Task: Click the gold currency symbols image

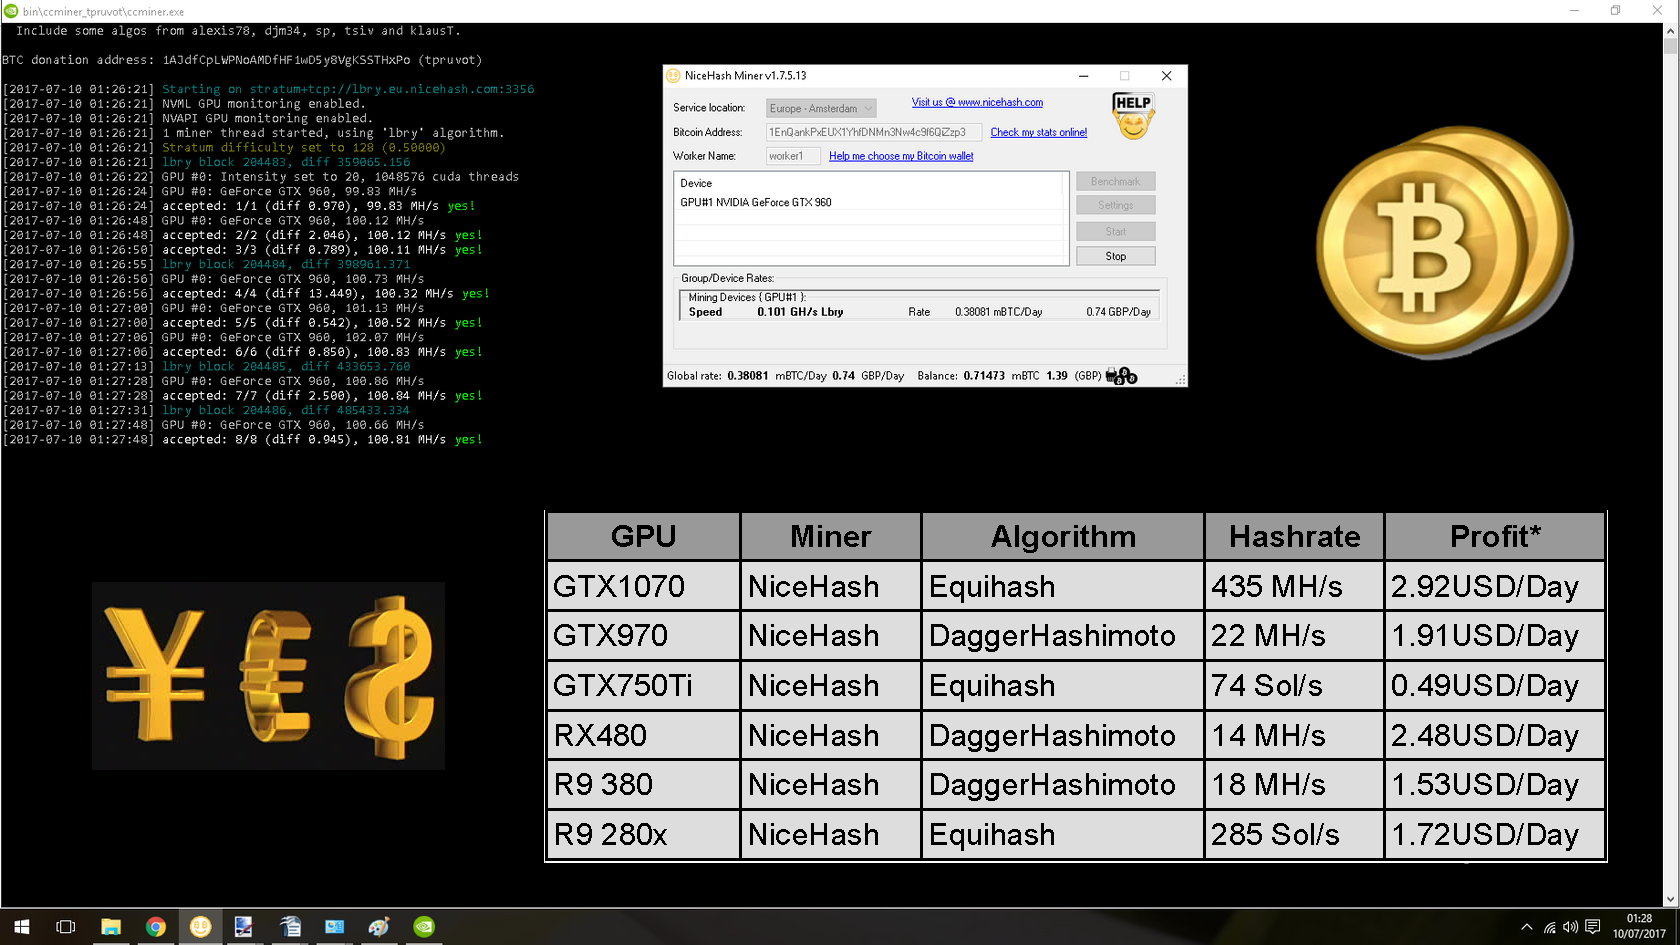Action: pyautogui.click(x=268, y=676)
